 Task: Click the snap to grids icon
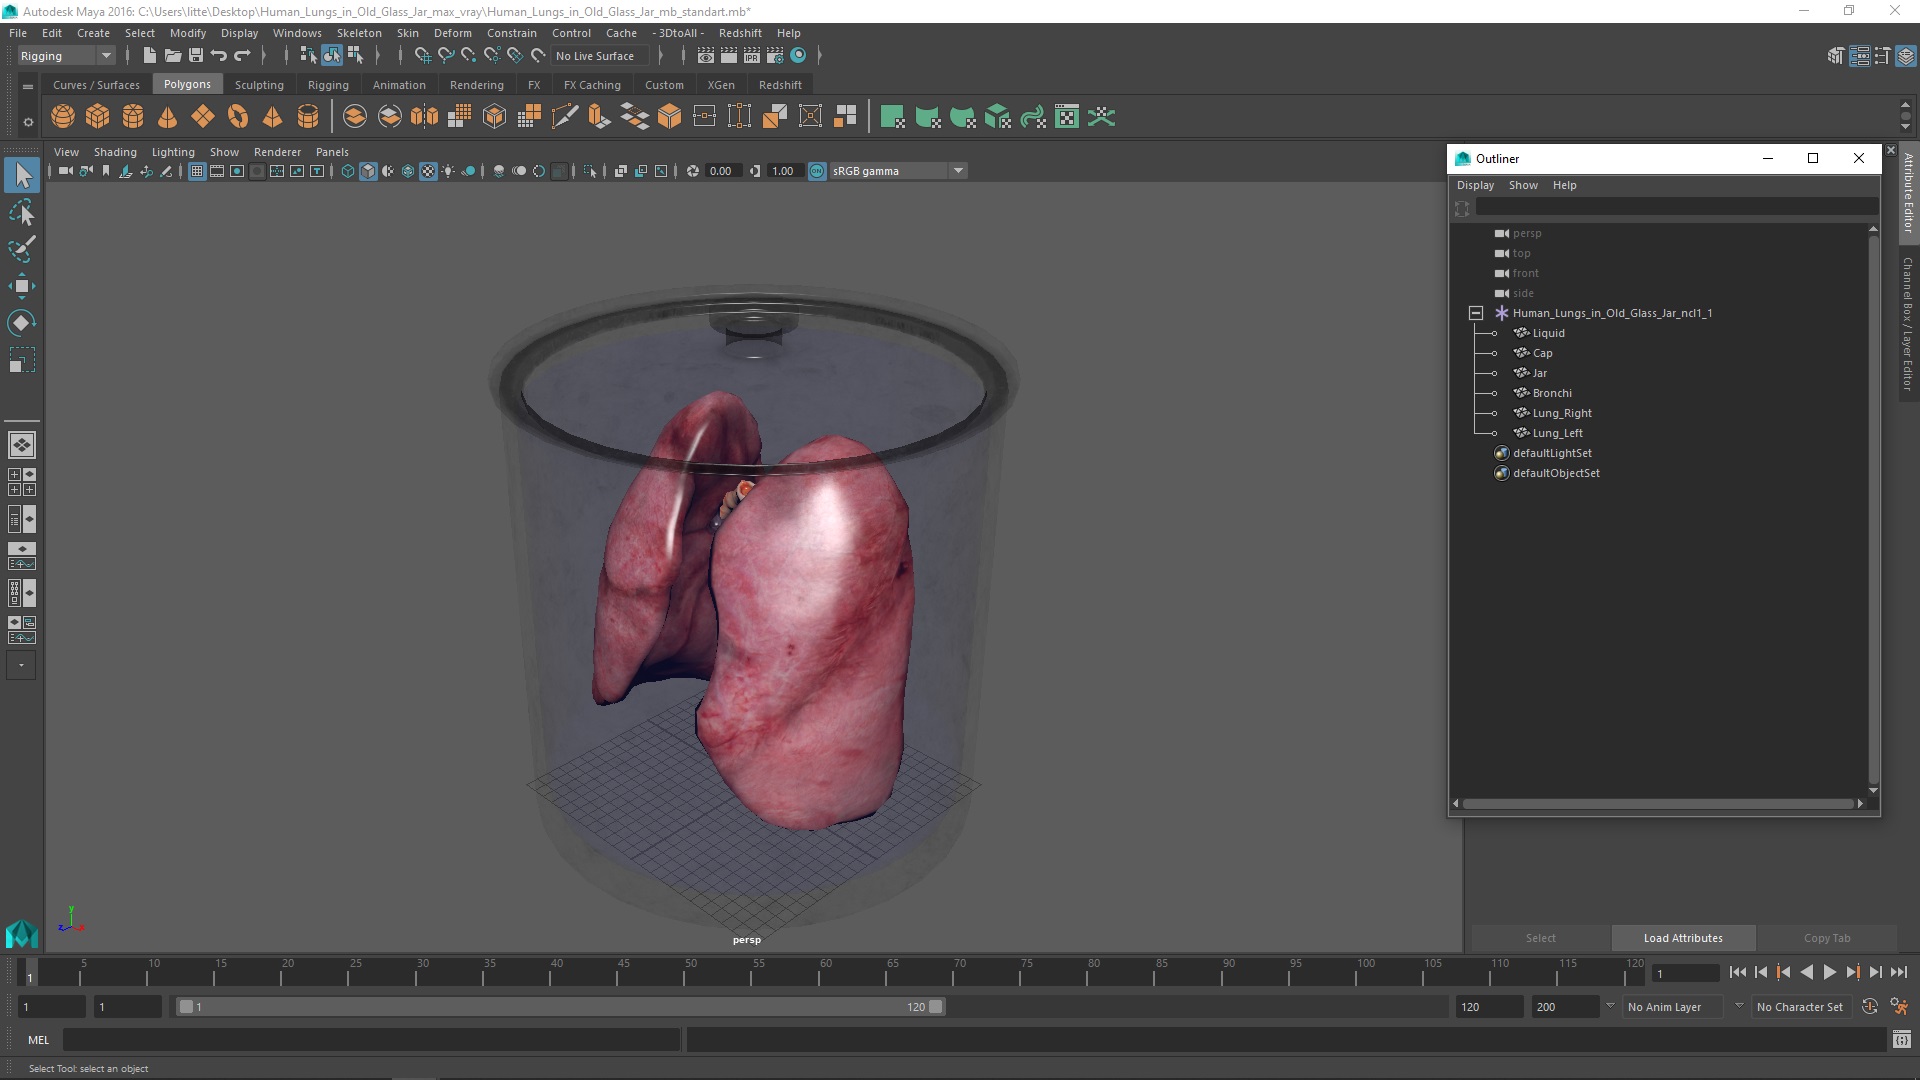(x=422, y=56)
